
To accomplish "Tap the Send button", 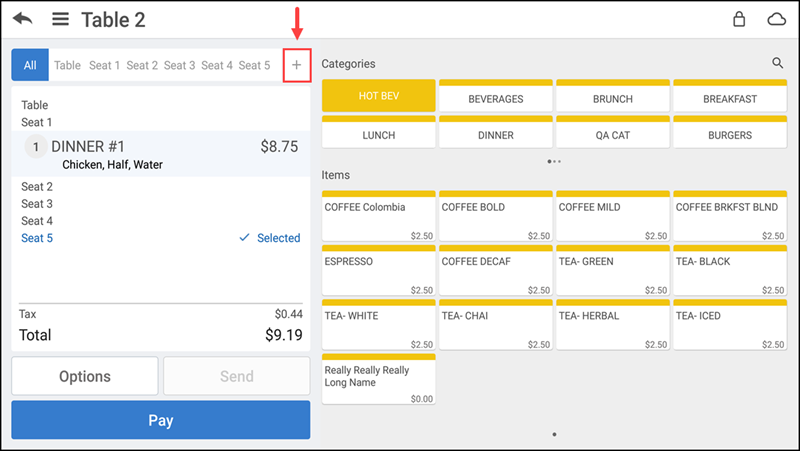I will tap(237, 376).
